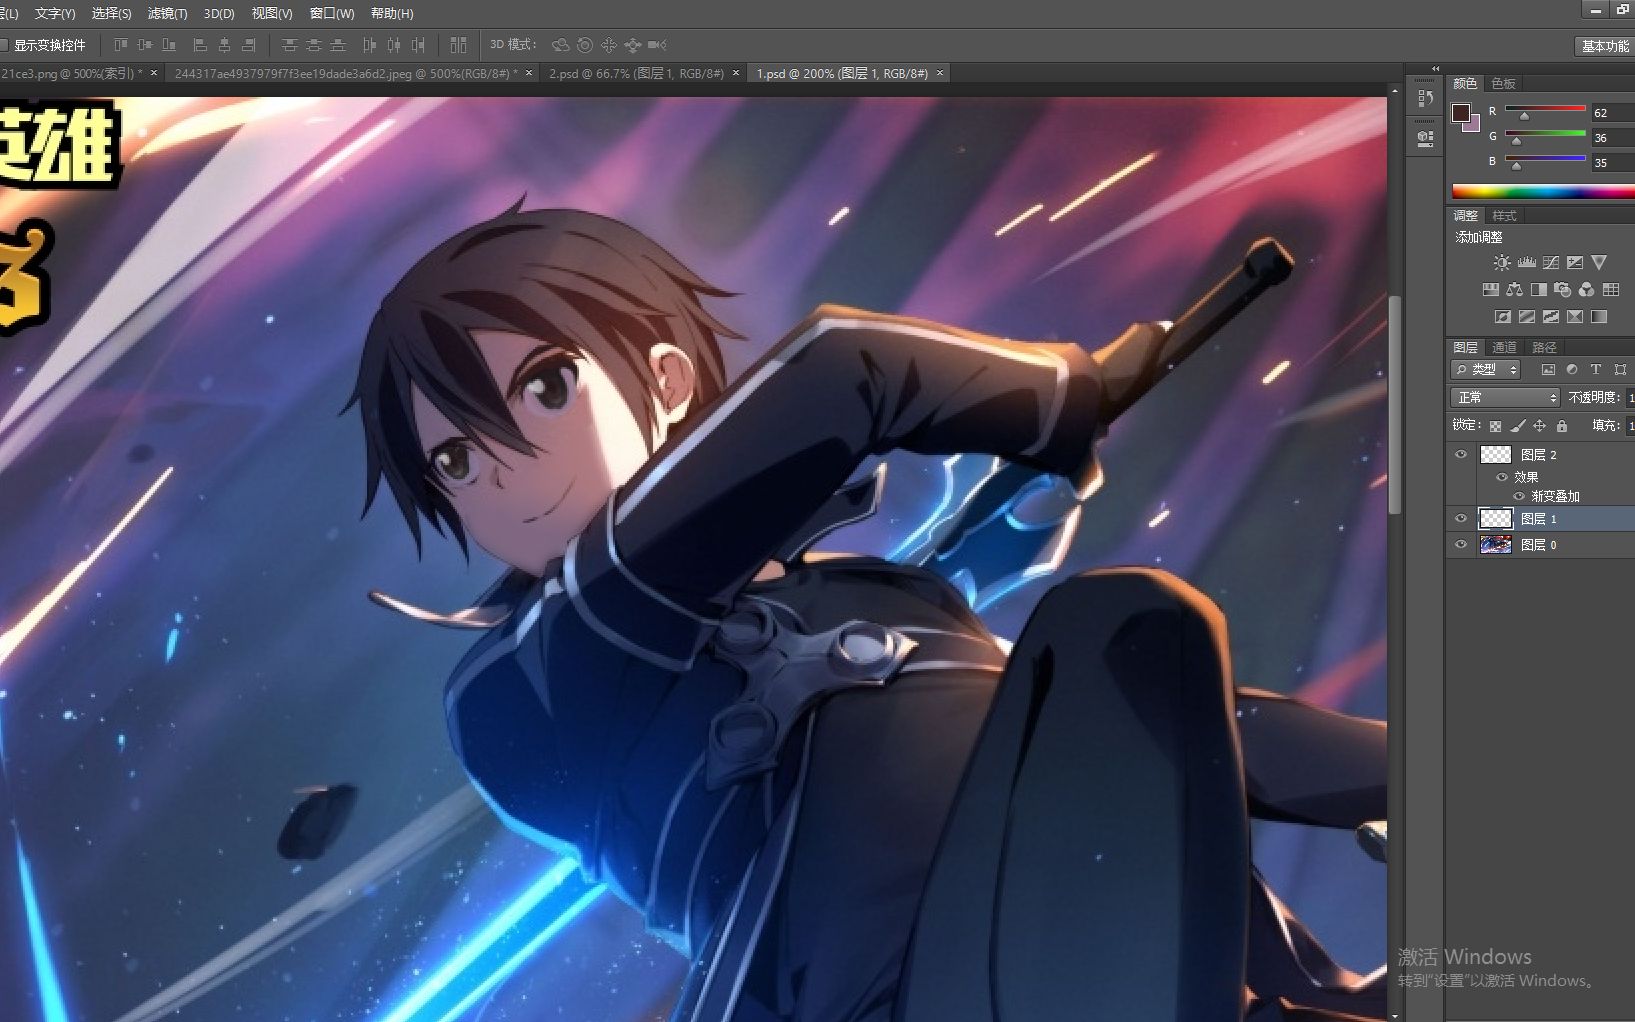
Task: Close the 1.psd document tab
Action: click(940, 73)
